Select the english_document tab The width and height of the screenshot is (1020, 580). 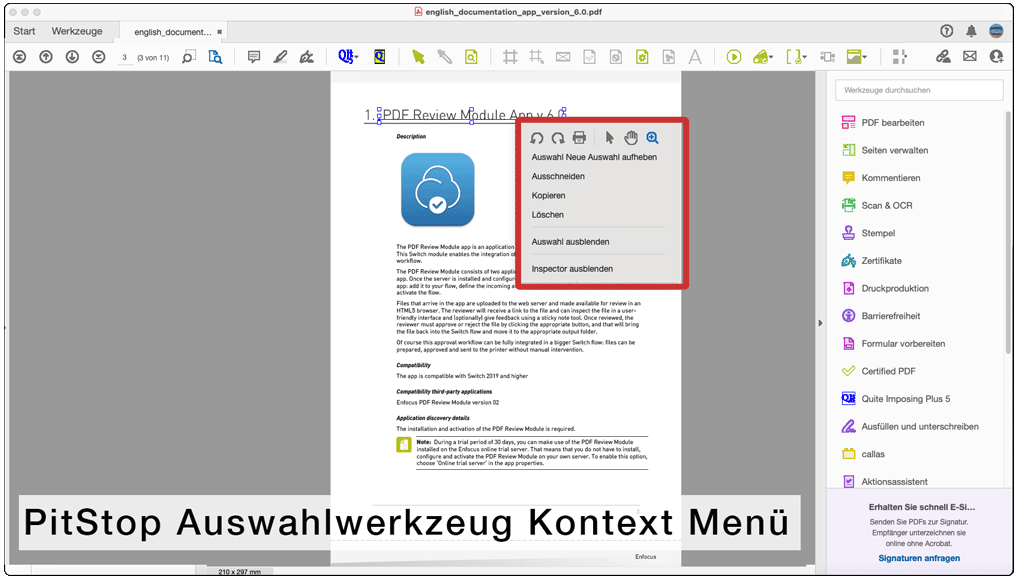[173, 32]
